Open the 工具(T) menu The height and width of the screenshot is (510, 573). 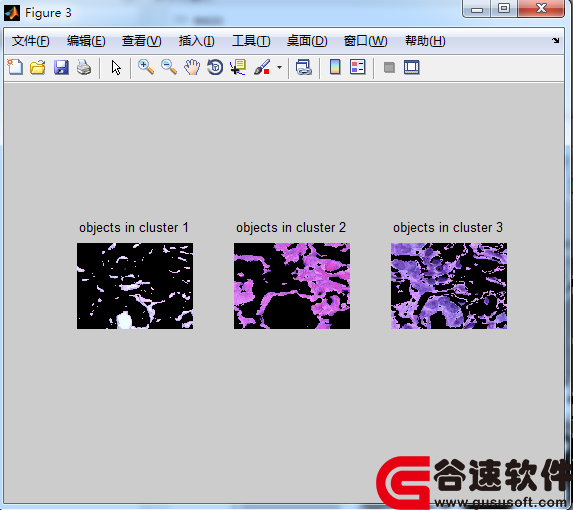pyautogui.click(x=251, y=41)
